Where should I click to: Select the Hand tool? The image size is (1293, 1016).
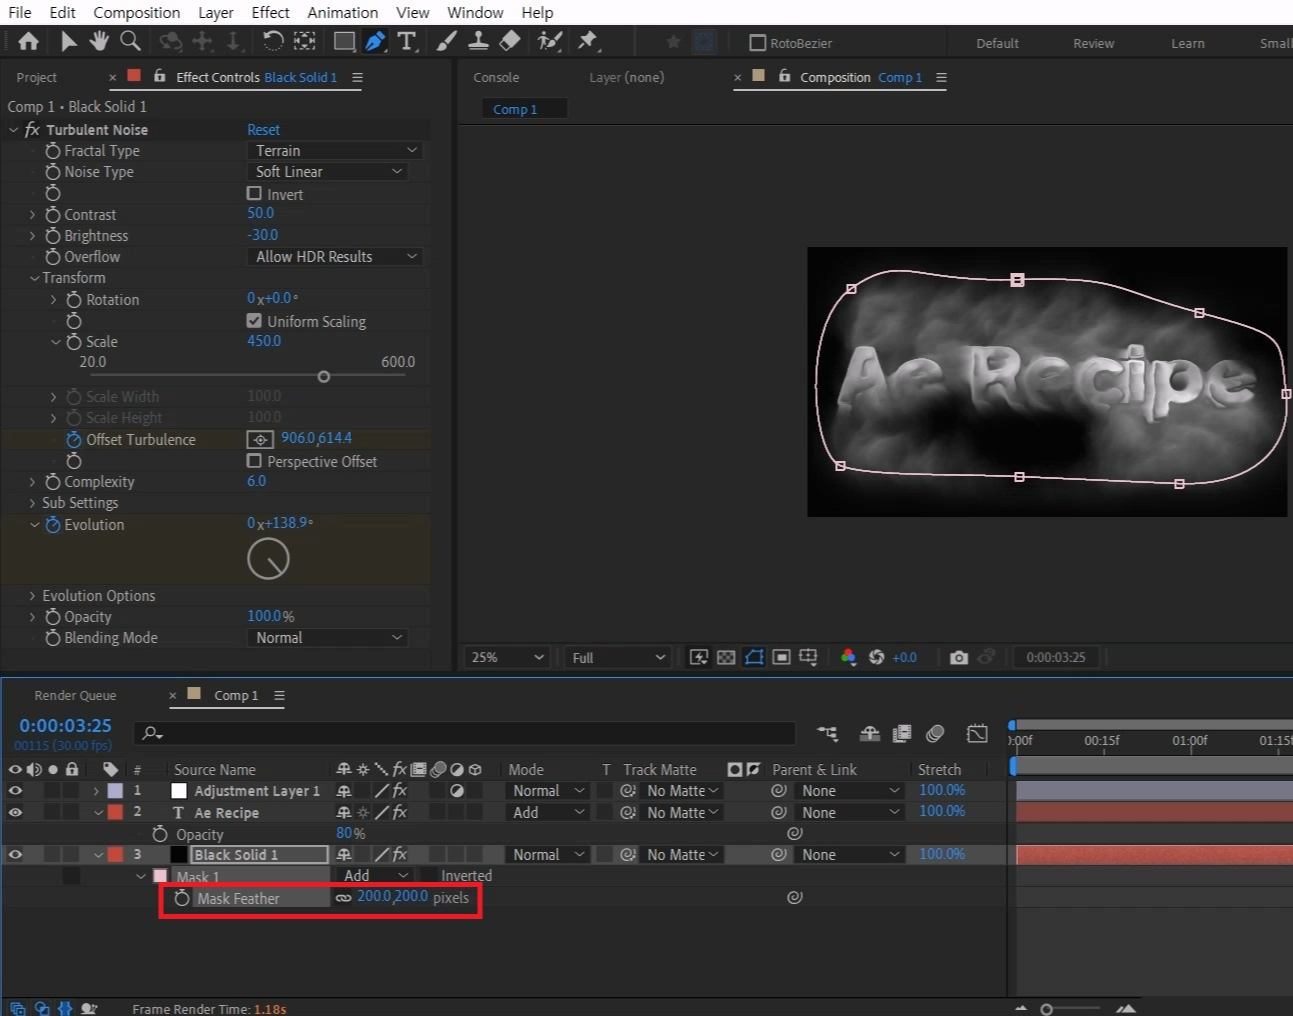click(99, 41)
